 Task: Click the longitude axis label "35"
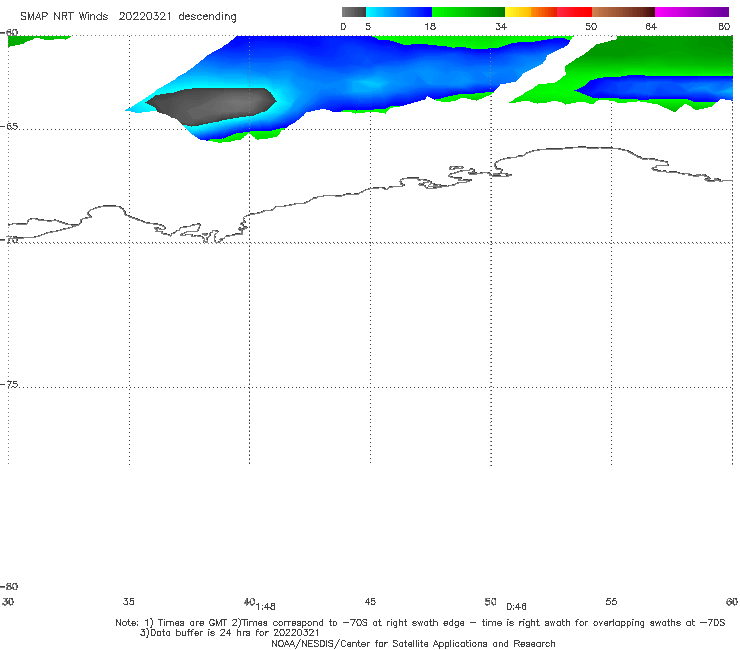[x=128, y=602]
